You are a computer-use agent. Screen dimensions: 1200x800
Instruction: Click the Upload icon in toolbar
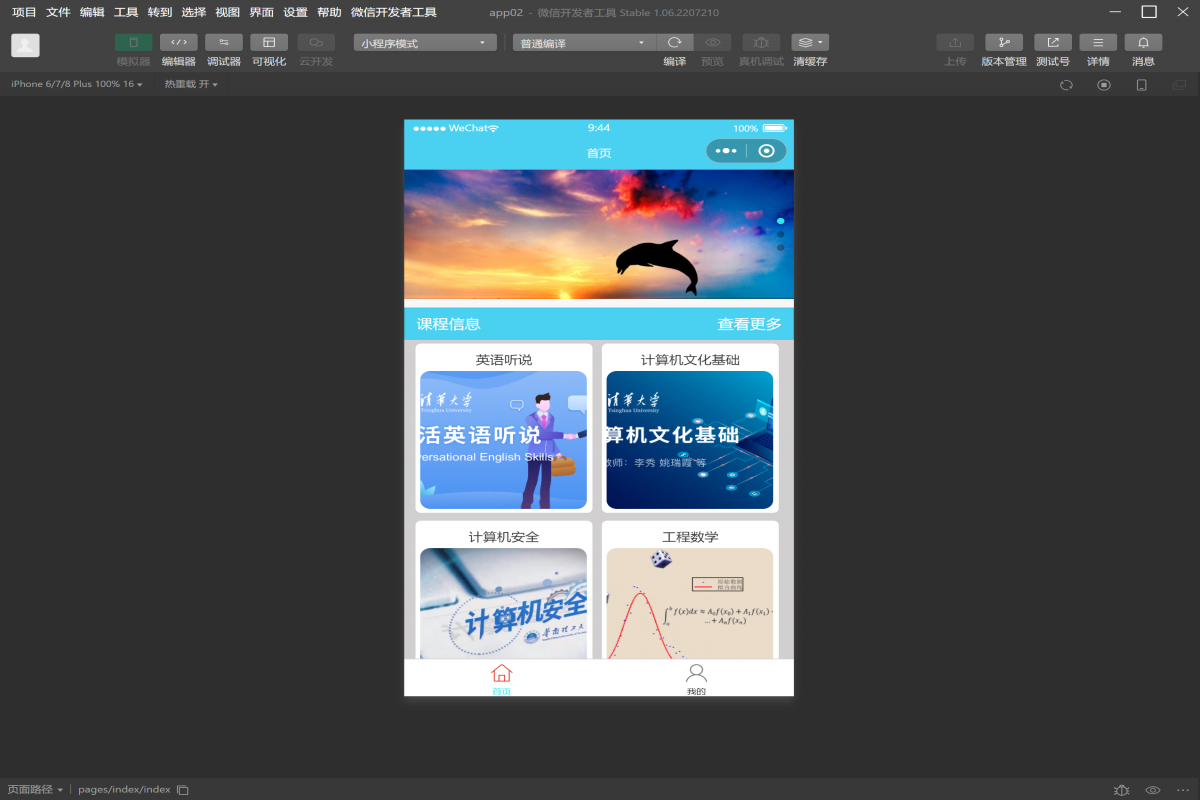click(954, 43)
